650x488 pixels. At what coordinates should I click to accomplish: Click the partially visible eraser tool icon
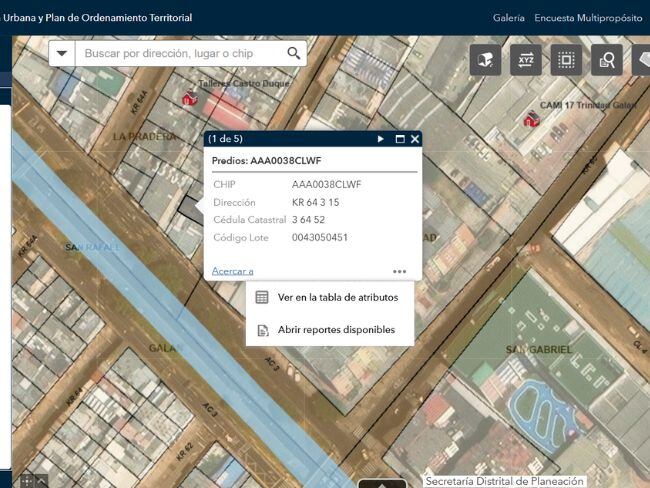tap(641, 60)
